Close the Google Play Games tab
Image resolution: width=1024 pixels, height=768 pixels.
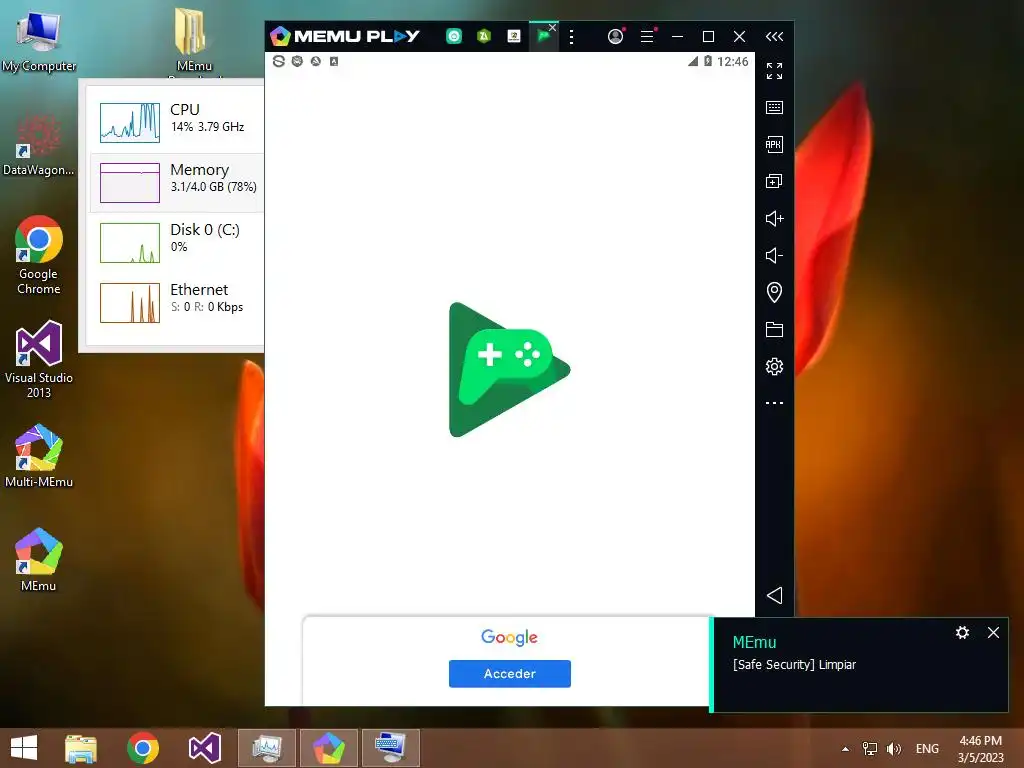[x=552, y=27]
